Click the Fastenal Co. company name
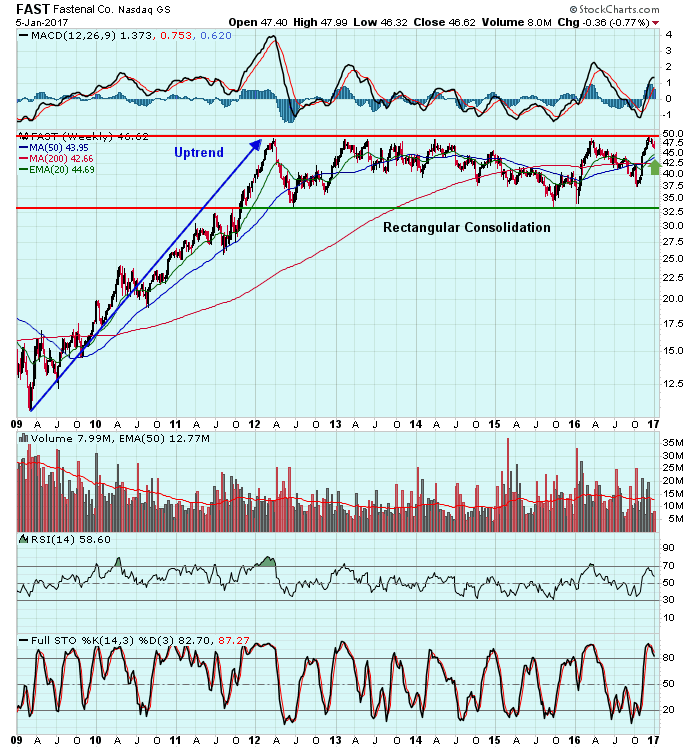The width and height of the screenshot is (700, 748). click(84, 10)
